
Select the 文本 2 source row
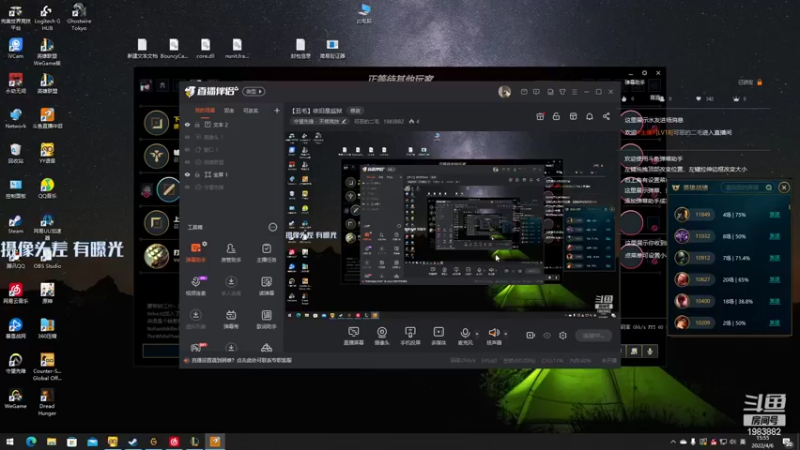pyautogui.click(x=232, y=124)
